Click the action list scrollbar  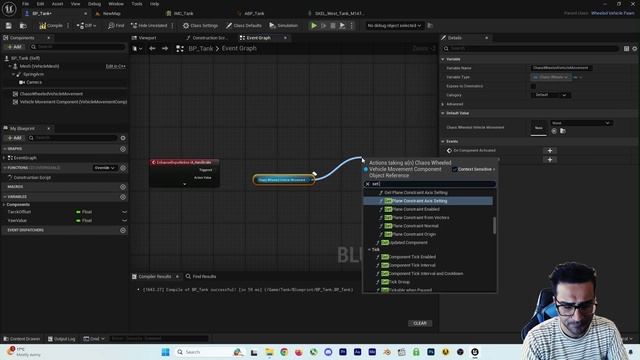[494, 225]
